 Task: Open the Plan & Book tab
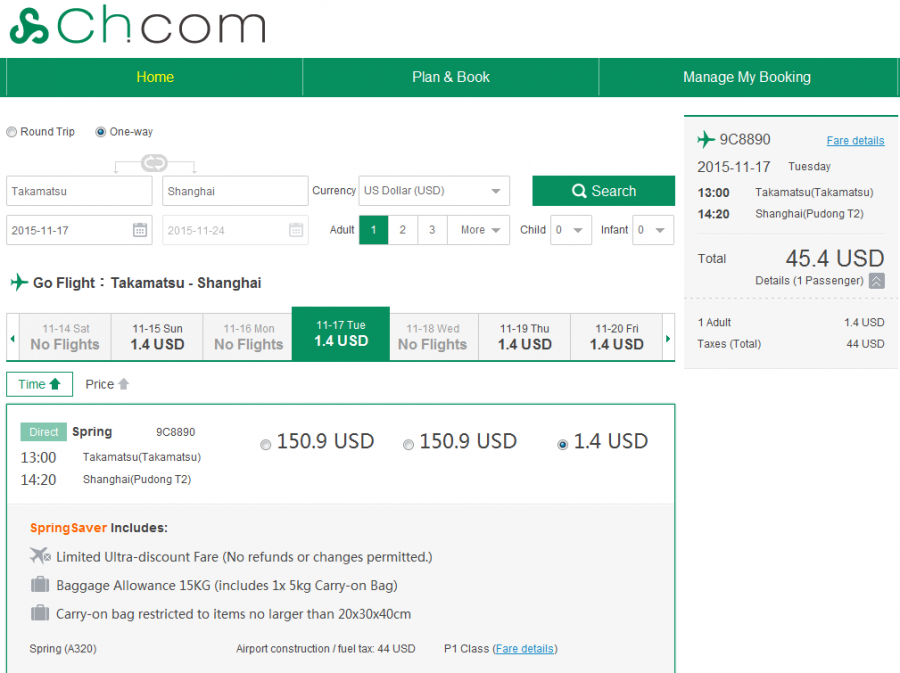[451, 77]
